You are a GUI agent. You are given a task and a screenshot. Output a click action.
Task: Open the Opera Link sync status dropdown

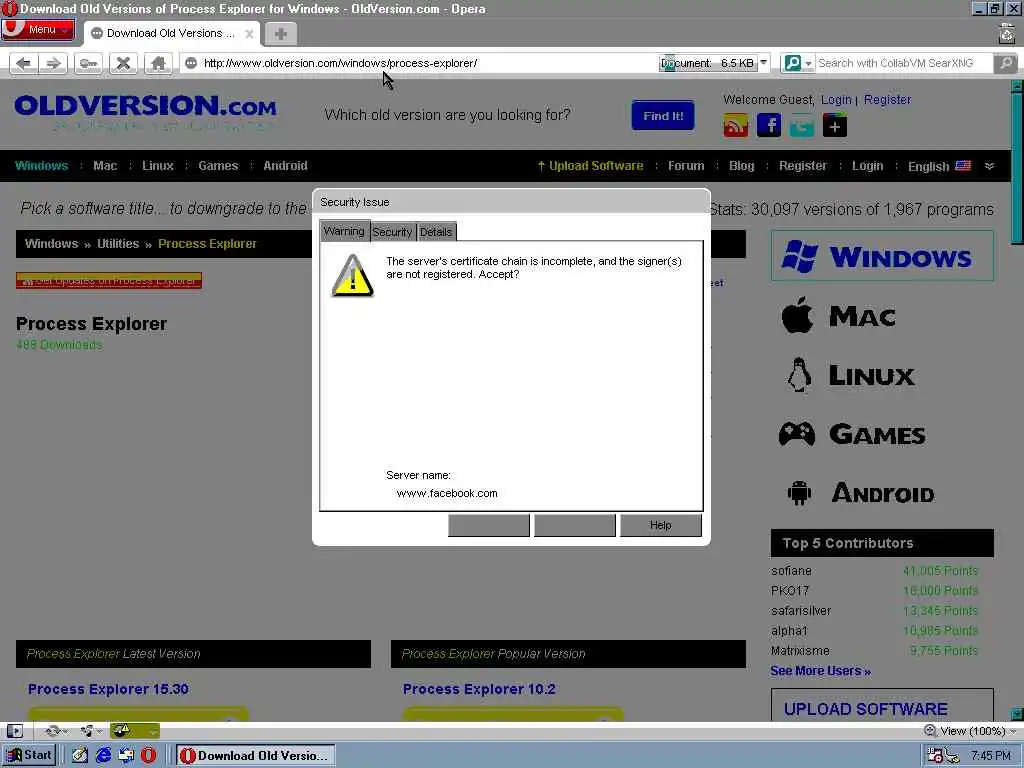(x=57, y=731)
